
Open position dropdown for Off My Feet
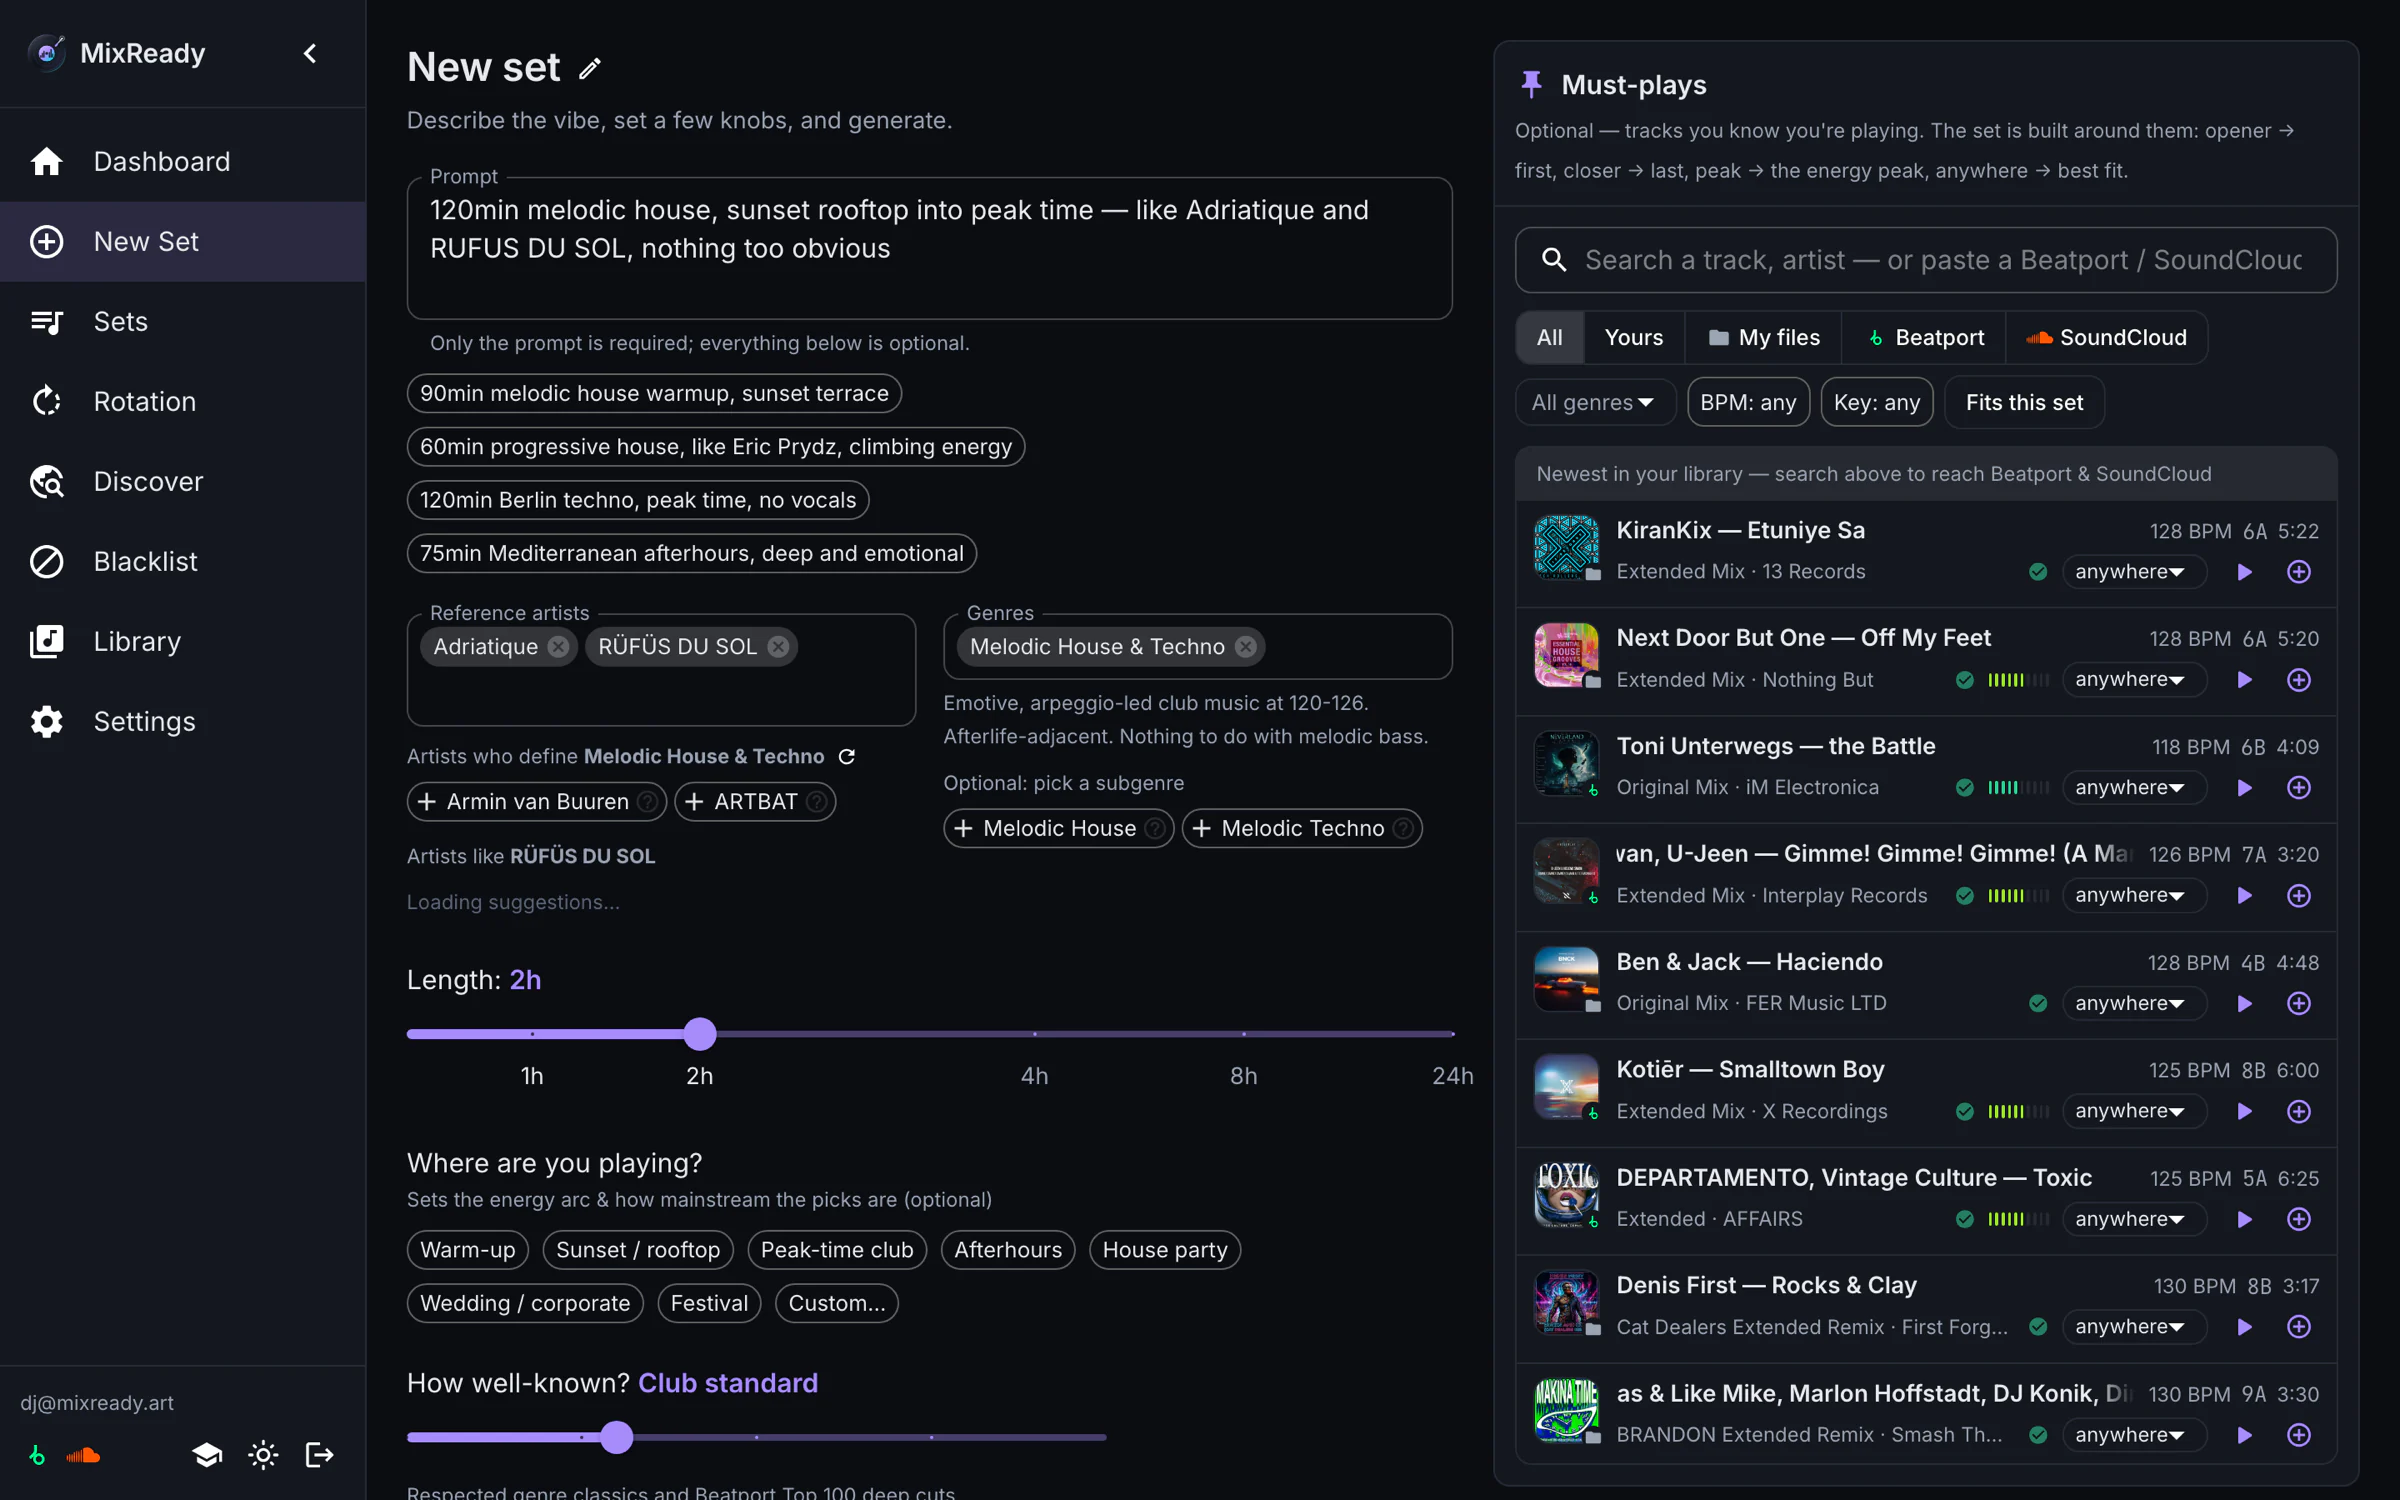click(x=2133, y=680)
